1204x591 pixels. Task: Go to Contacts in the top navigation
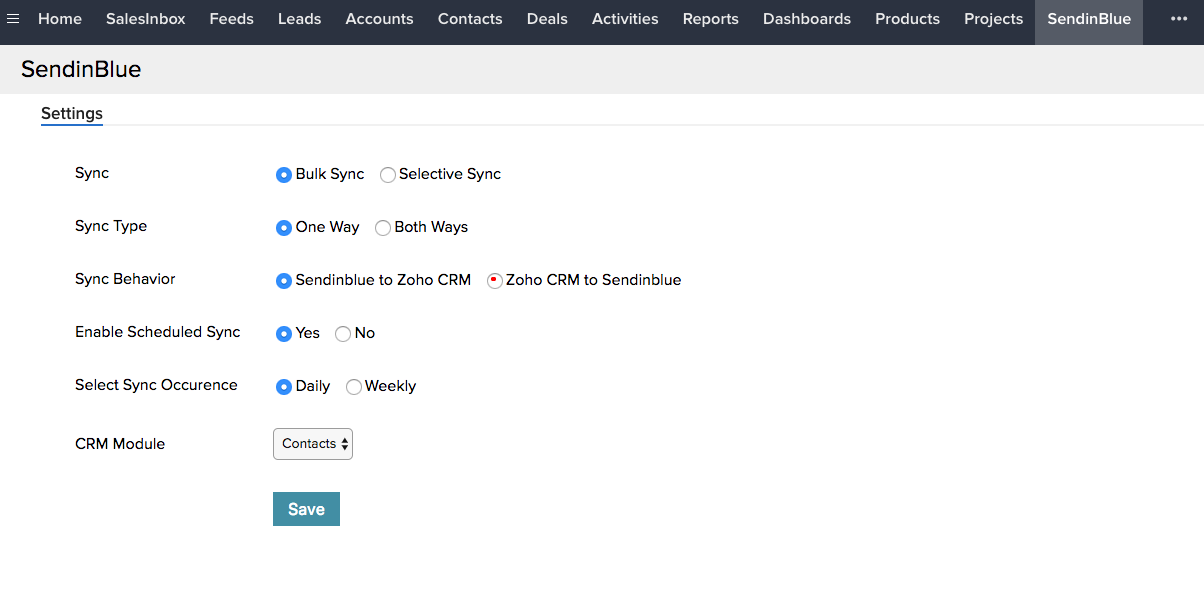click(470, 19)
